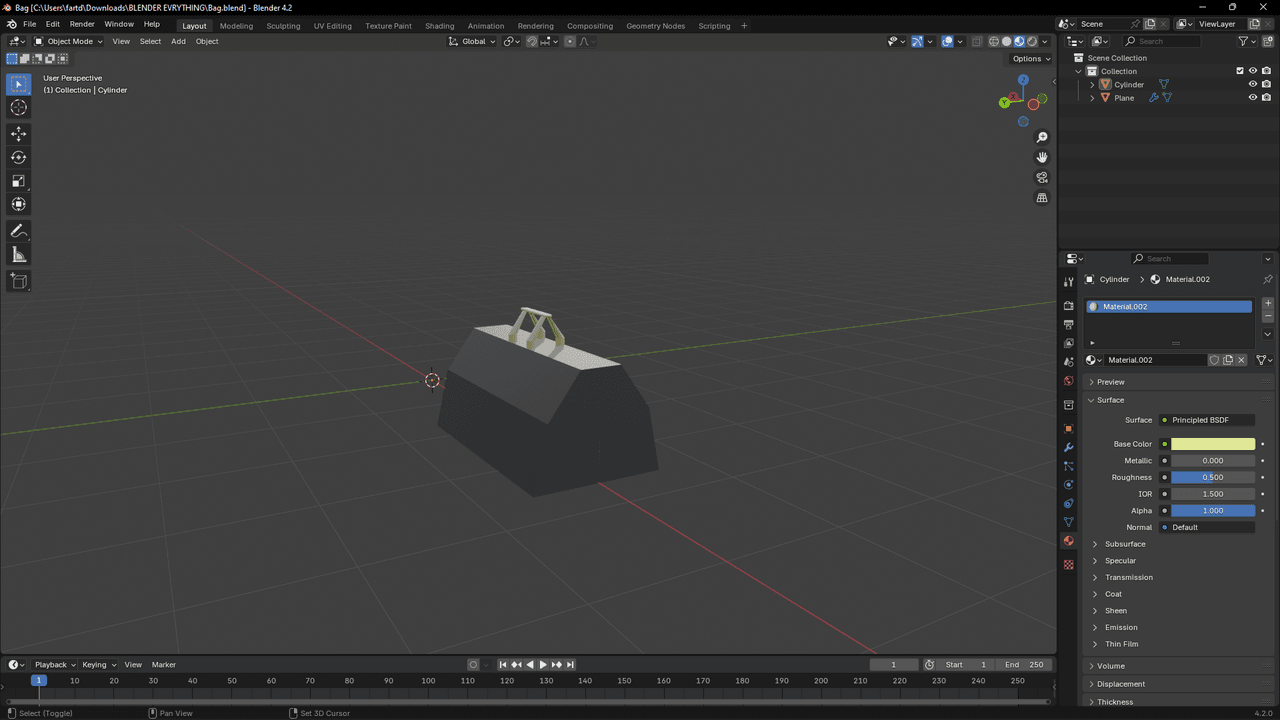Switch to orthographic/perspective grid view icon

click(x=1042, y=198)
